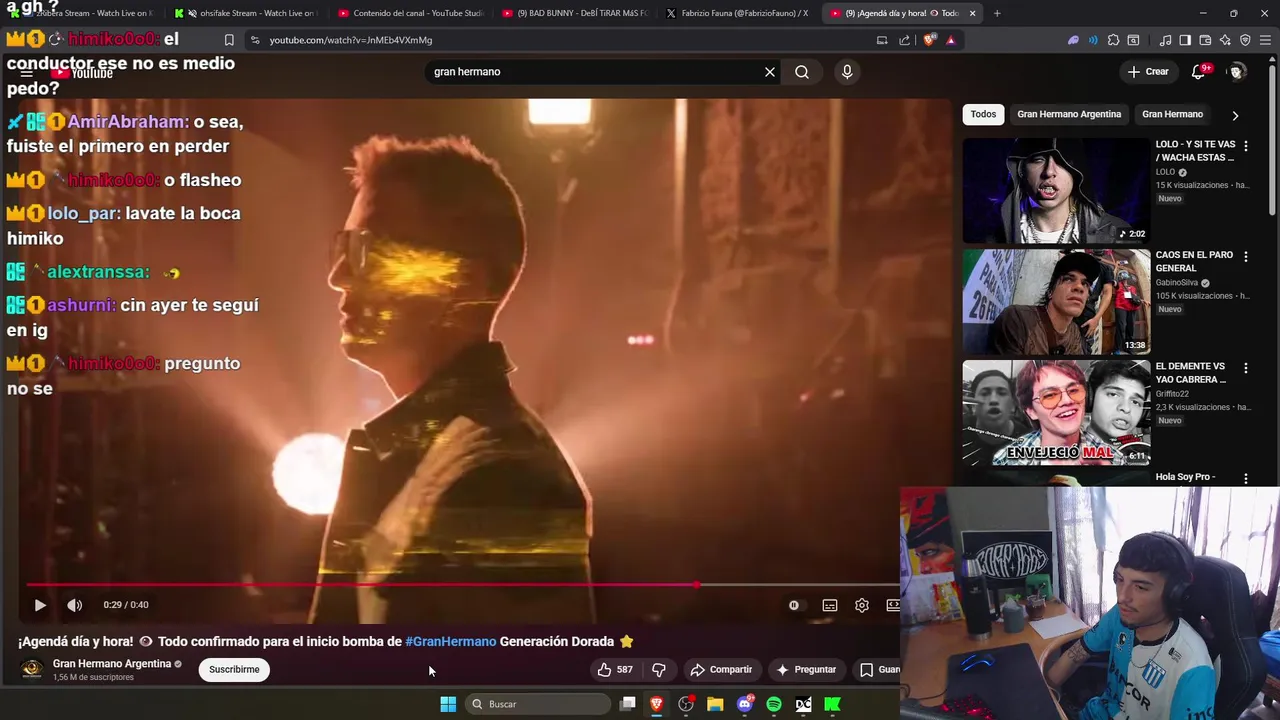Viewport: 1280px width, 720px height.
Task: Open the media control music note icon
Action: coord(1166,40)
